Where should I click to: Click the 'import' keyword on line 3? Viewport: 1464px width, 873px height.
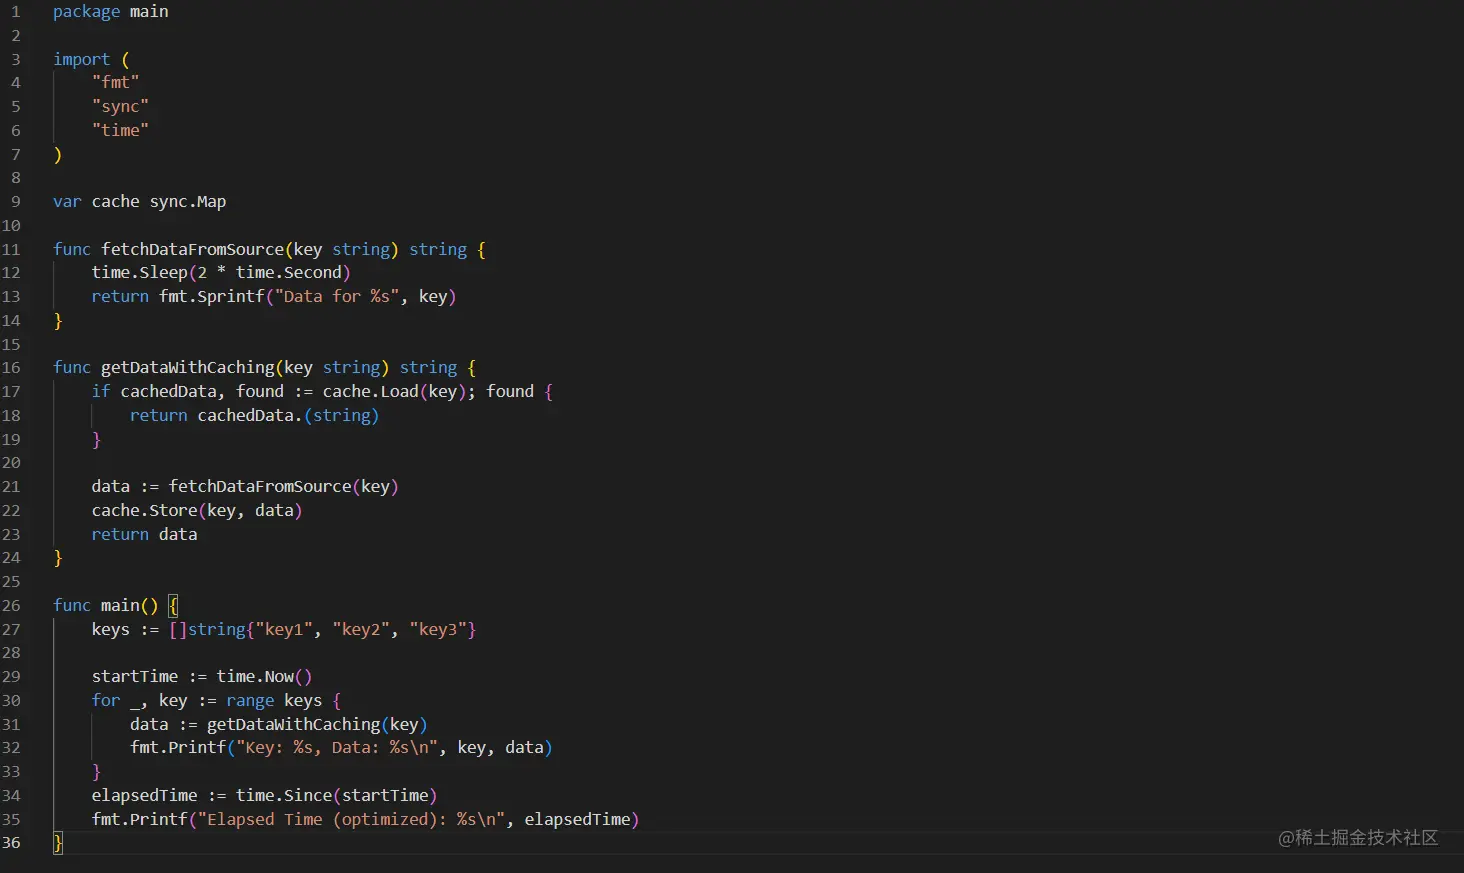(81, 59)
